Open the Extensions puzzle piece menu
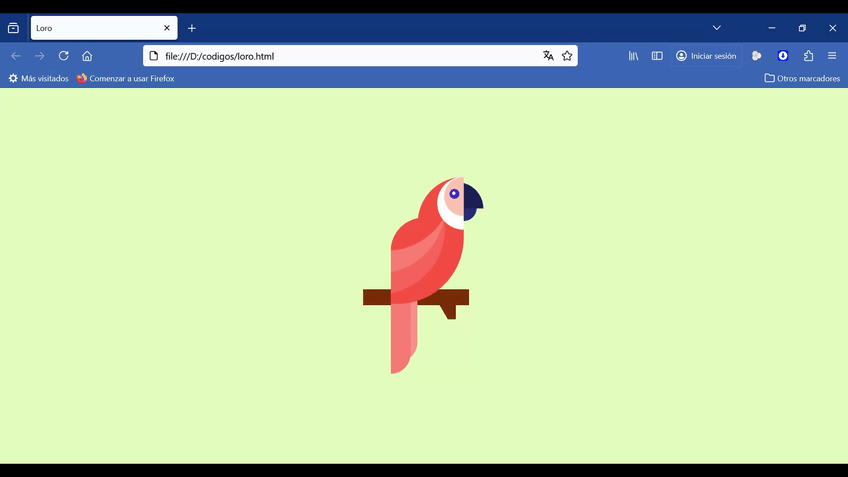The width and height of the screenshot is (848, 477). click(x=809, y=56)
